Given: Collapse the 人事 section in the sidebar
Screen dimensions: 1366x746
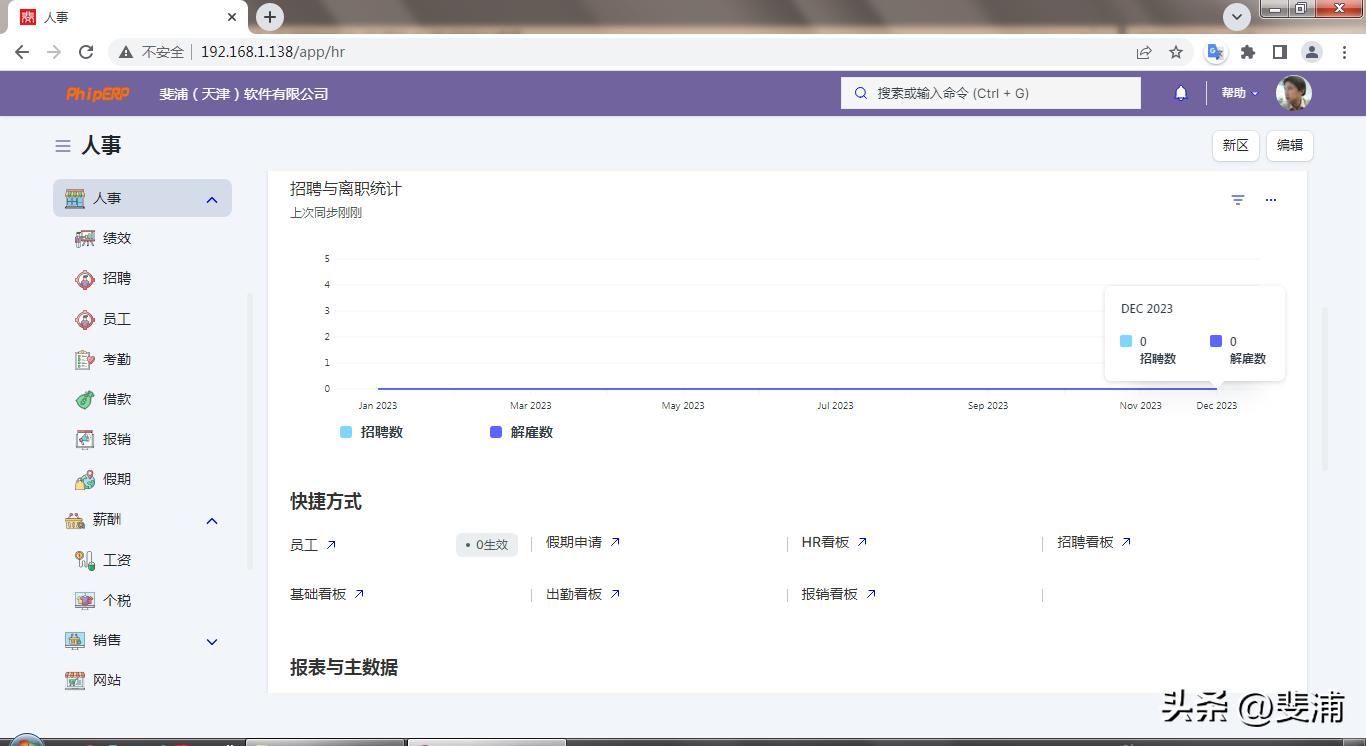Looking at the screenshot, I should click(211, 198).
